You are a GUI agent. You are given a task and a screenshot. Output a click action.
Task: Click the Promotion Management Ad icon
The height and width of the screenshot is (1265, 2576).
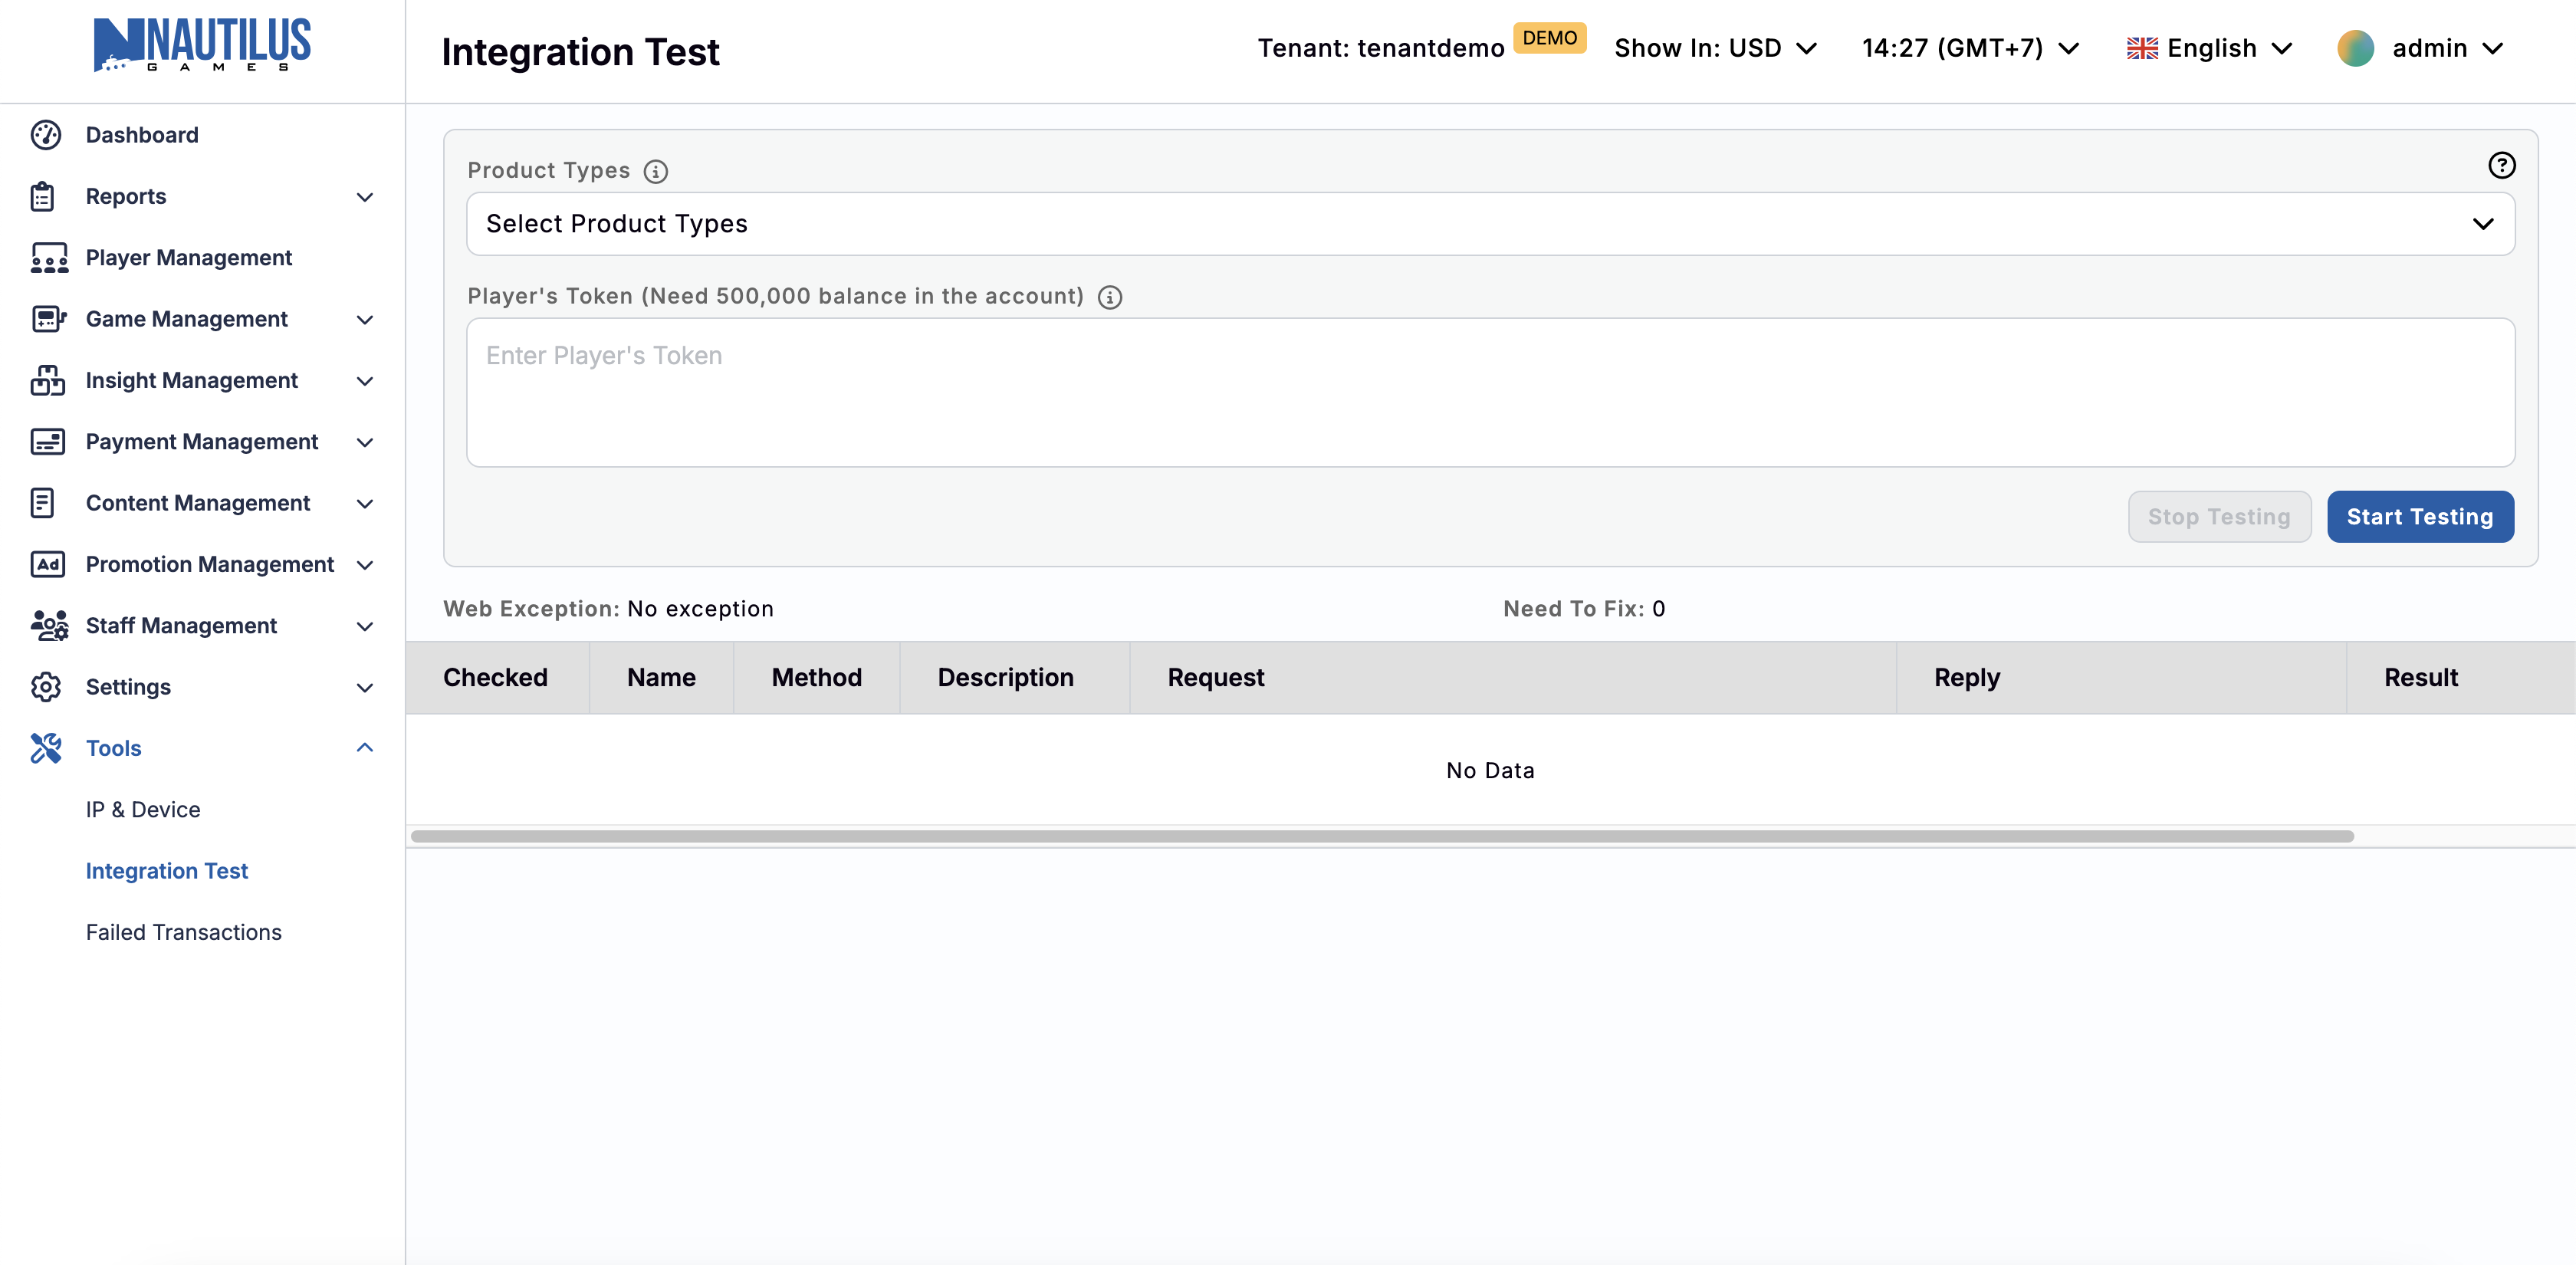(x=46, y=564)
